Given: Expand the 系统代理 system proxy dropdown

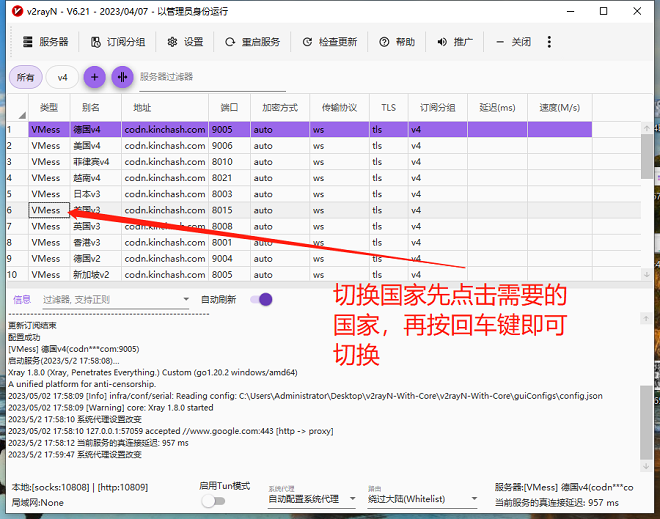Looking at the screenshot, I should [311, 499].
